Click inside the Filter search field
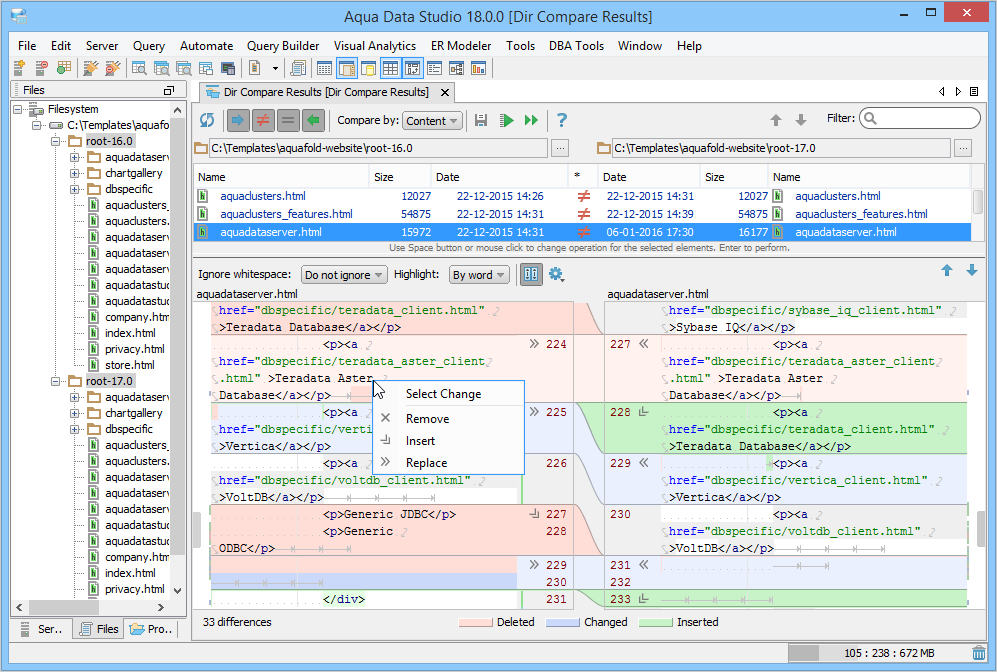Image resolution: width=997 pixels, height=672 pixels. point(927,119)
